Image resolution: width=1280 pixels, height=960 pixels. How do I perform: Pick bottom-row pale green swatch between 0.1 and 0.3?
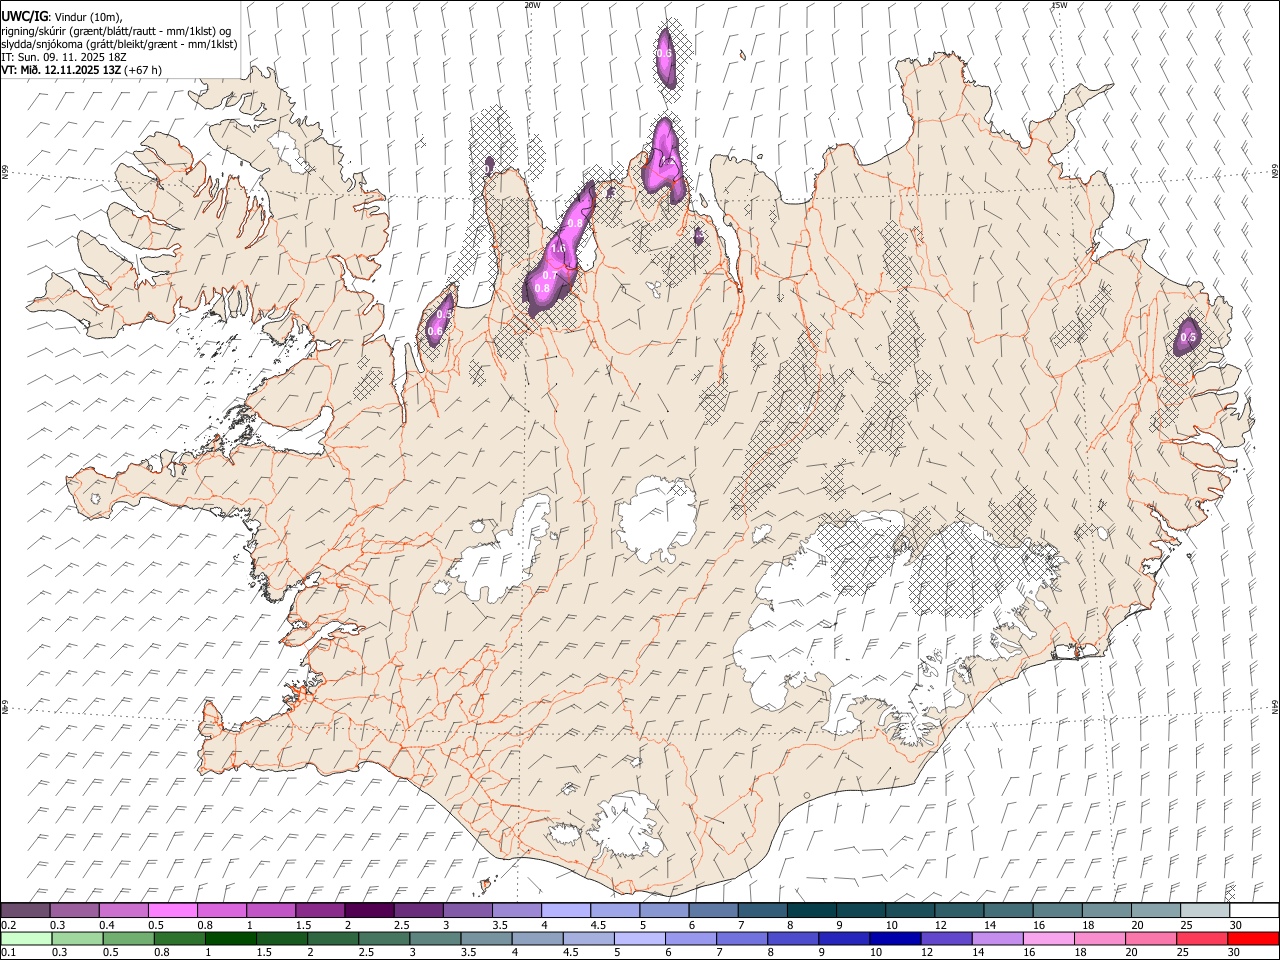point(25,939)
